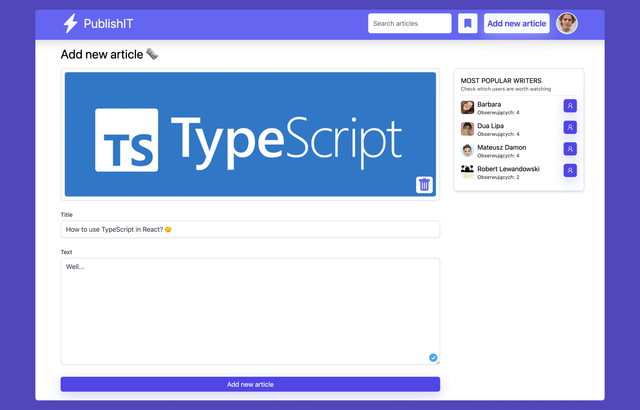Click the 'Title' field label
This screenshot has height=410, width=640.
pyautogui.click(x=67, y=215)
